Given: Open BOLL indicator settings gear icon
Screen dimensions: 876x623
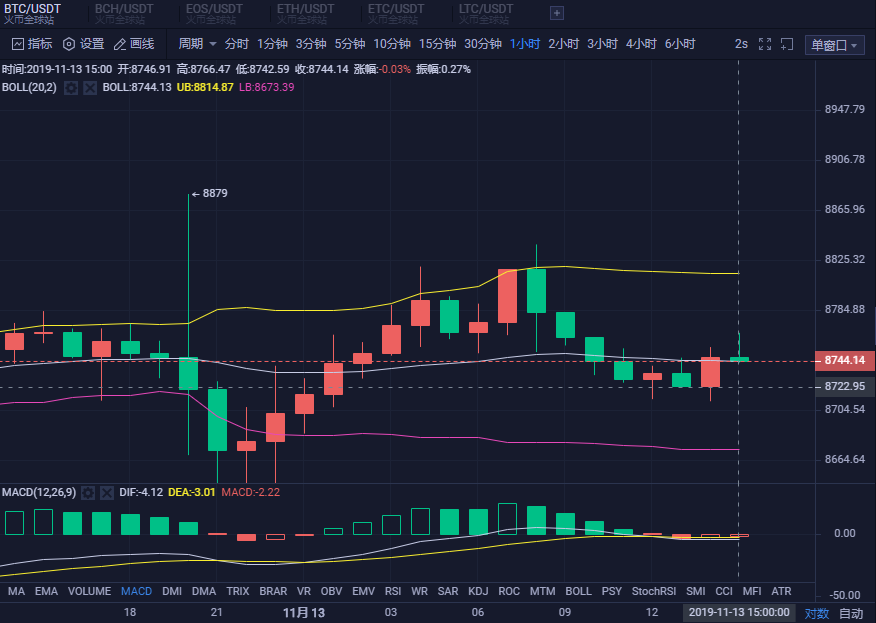Looking at the screenshot, I should (69, 87).
